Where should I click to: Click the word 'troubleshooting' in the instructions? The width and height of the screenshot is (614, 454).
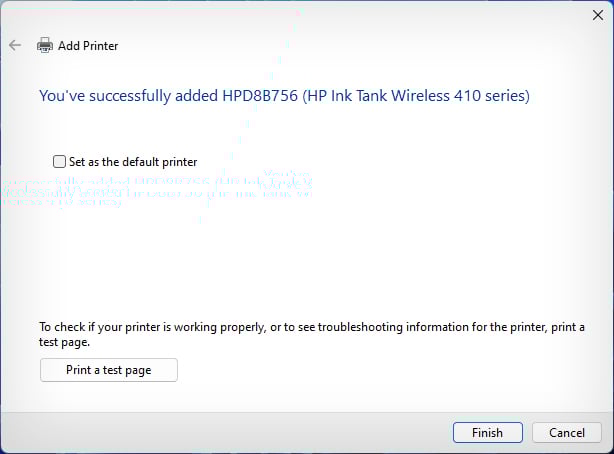coord(360,327)
